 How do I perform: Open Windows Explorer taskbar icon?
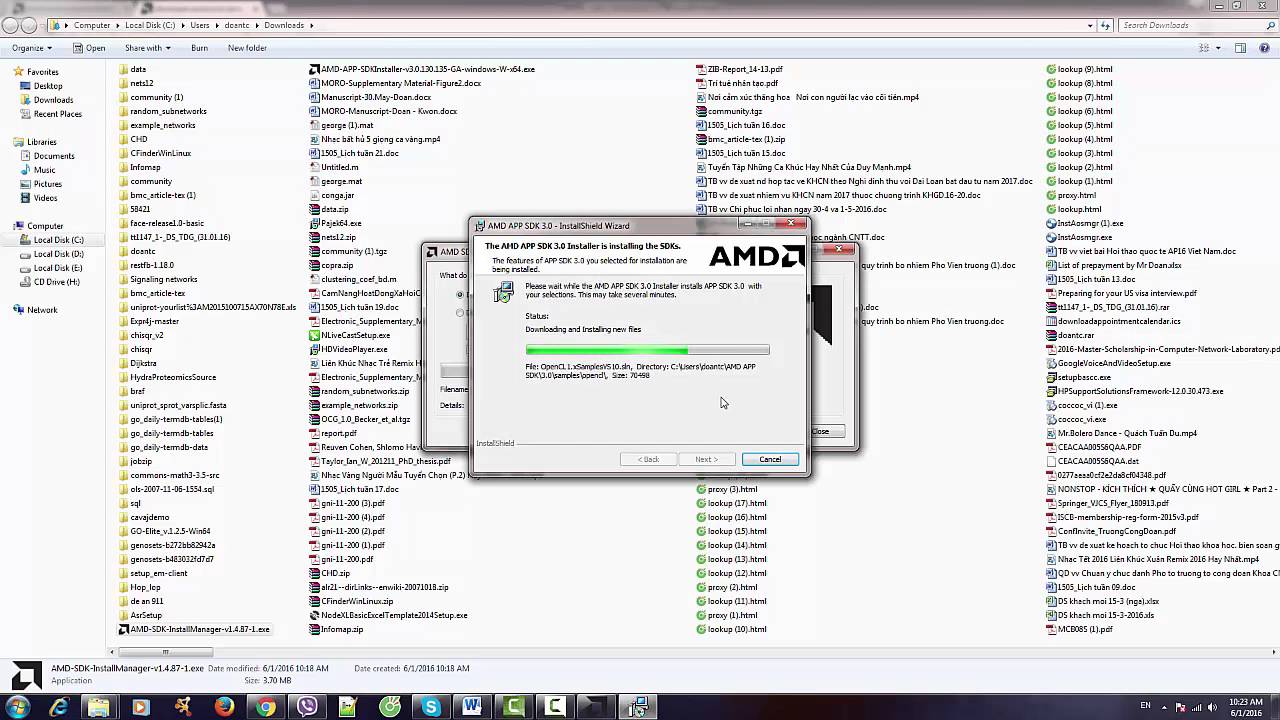click(x=99, y=706)
